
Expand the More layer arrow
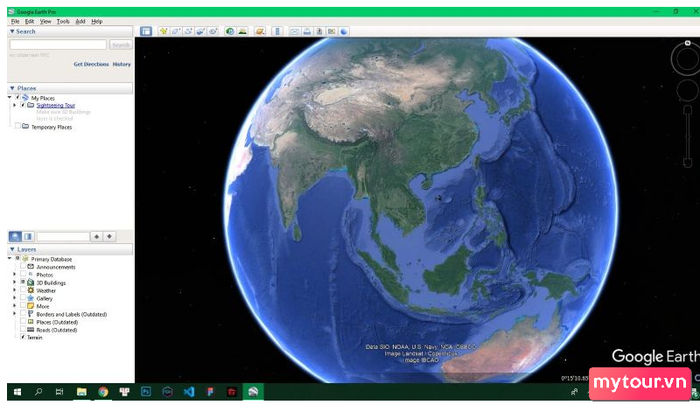pyautogui.click(x=14, y=306)
